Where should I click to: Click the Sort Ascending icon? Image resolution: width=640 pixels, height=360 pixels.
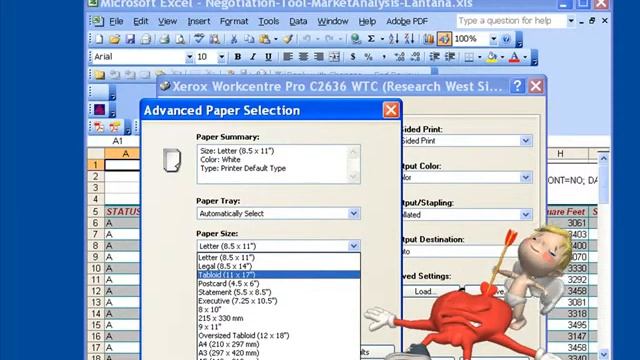(x=394, y=39)
